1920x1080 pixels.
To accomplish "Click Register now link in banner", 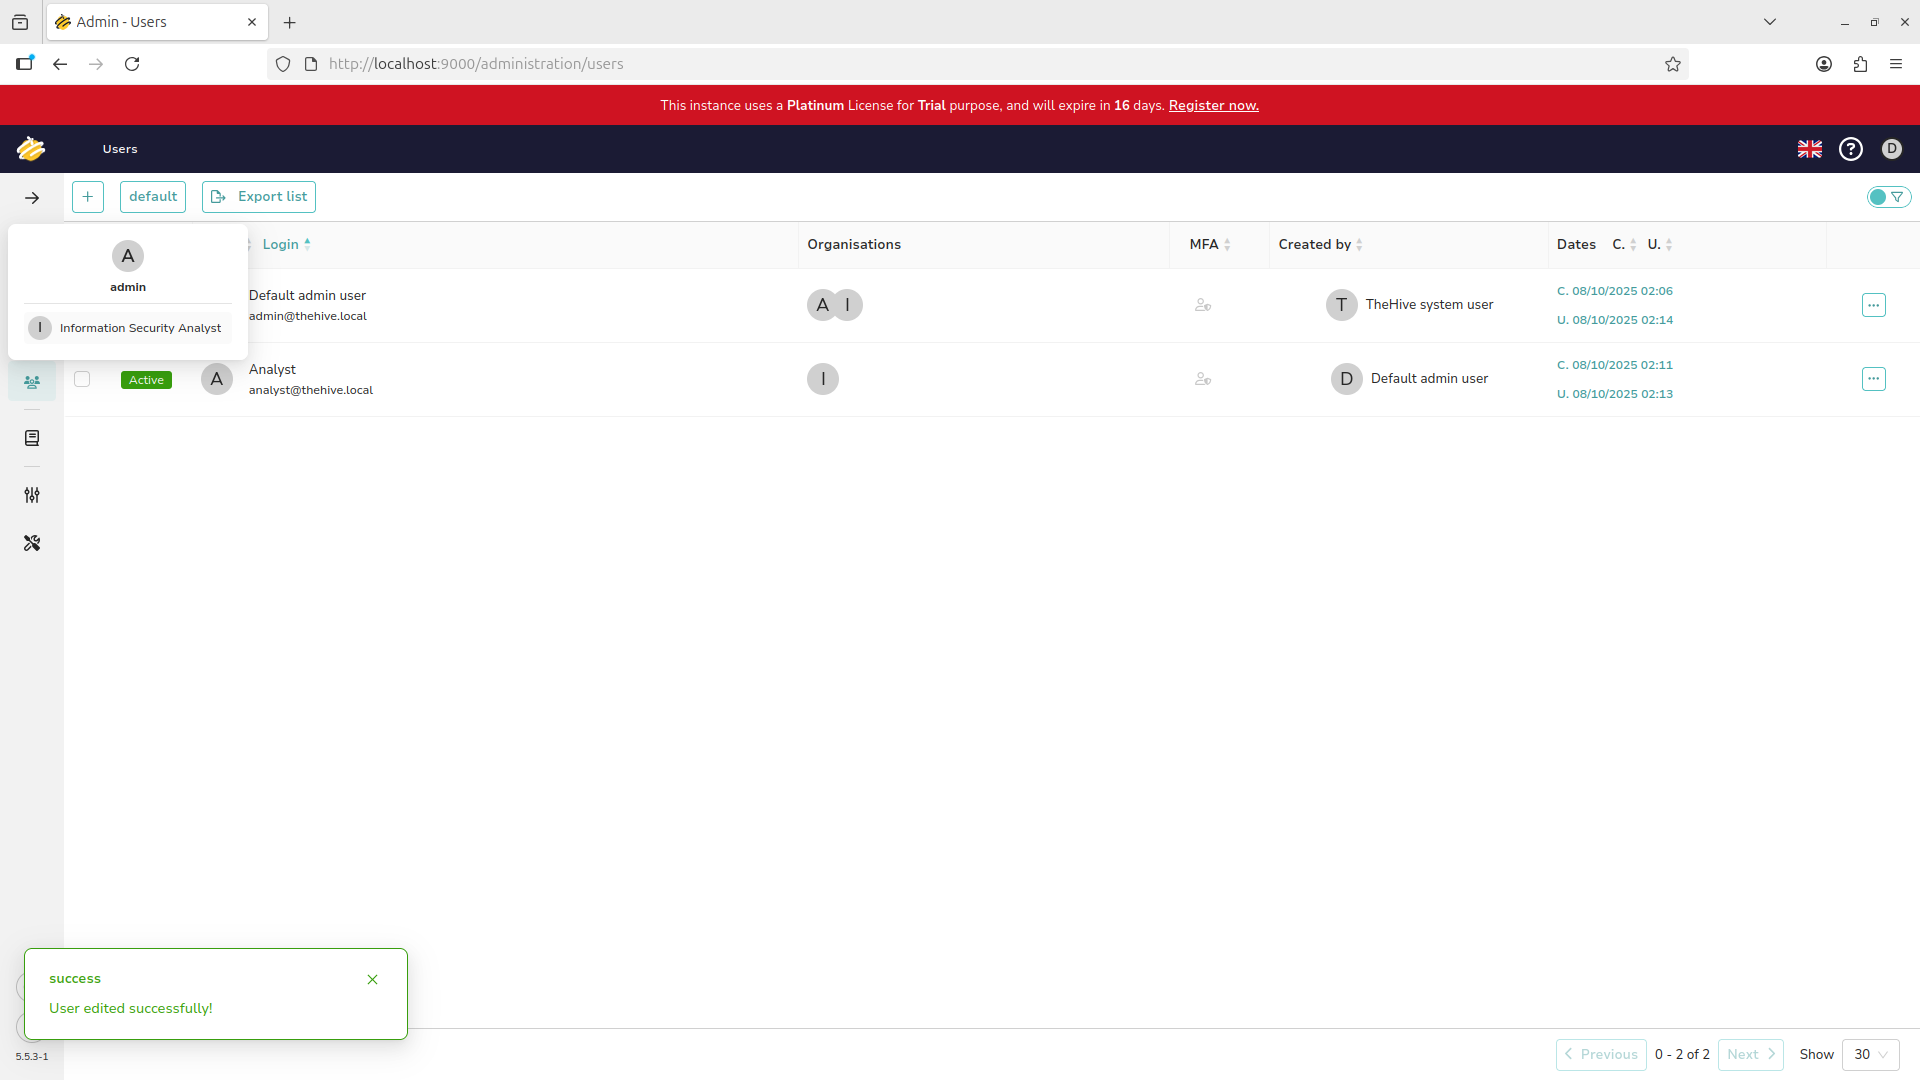I will coord(1213,105).
